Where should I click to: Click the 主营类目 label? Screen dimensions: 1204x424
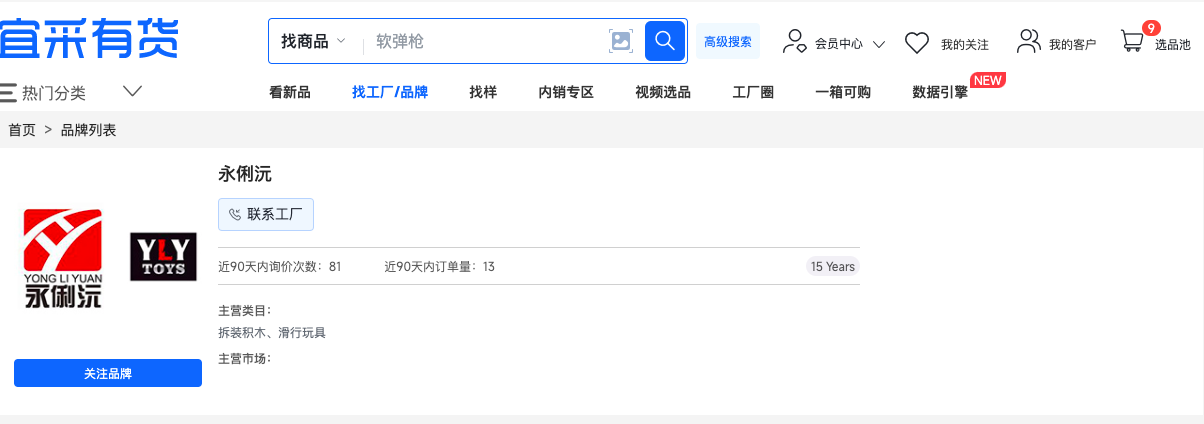tap(244, 311)
